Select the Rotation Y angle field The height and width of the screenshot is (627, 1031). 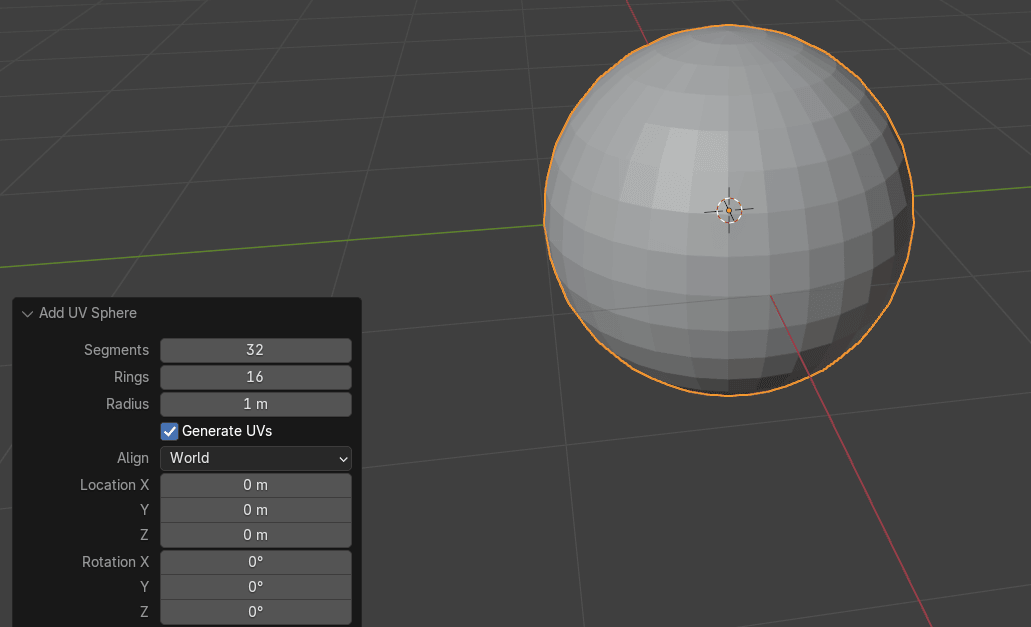tap(255, 587)
